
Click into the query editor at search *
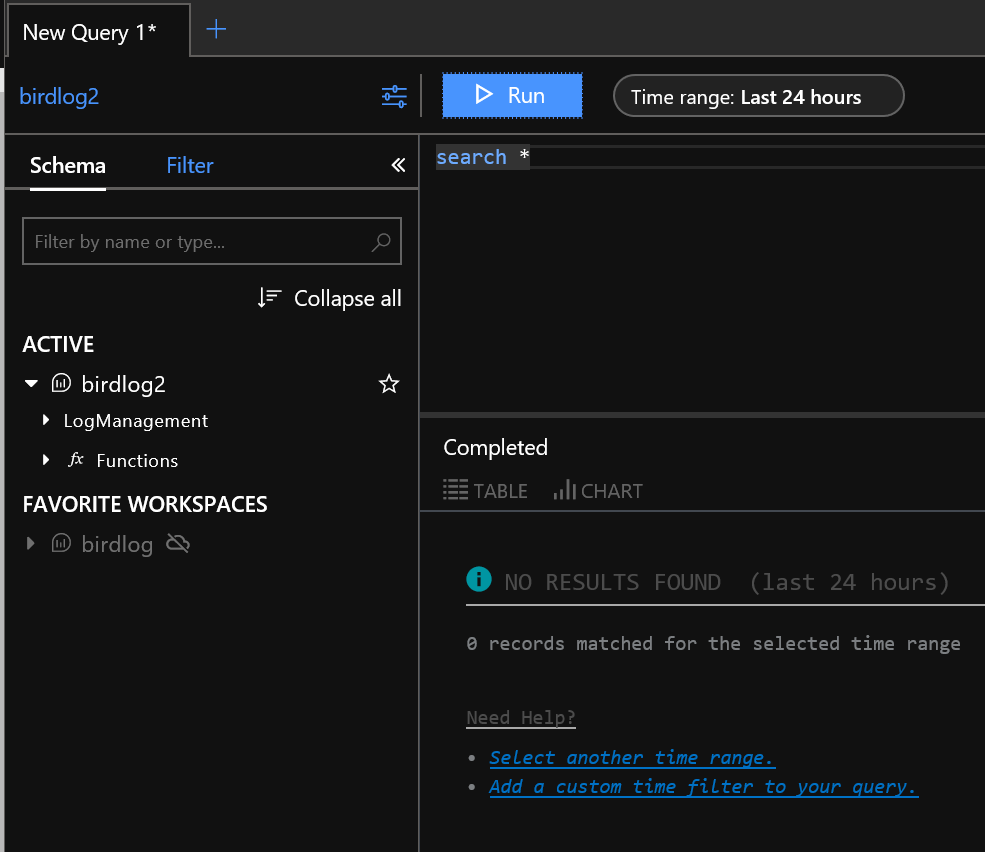pos(482,157)
